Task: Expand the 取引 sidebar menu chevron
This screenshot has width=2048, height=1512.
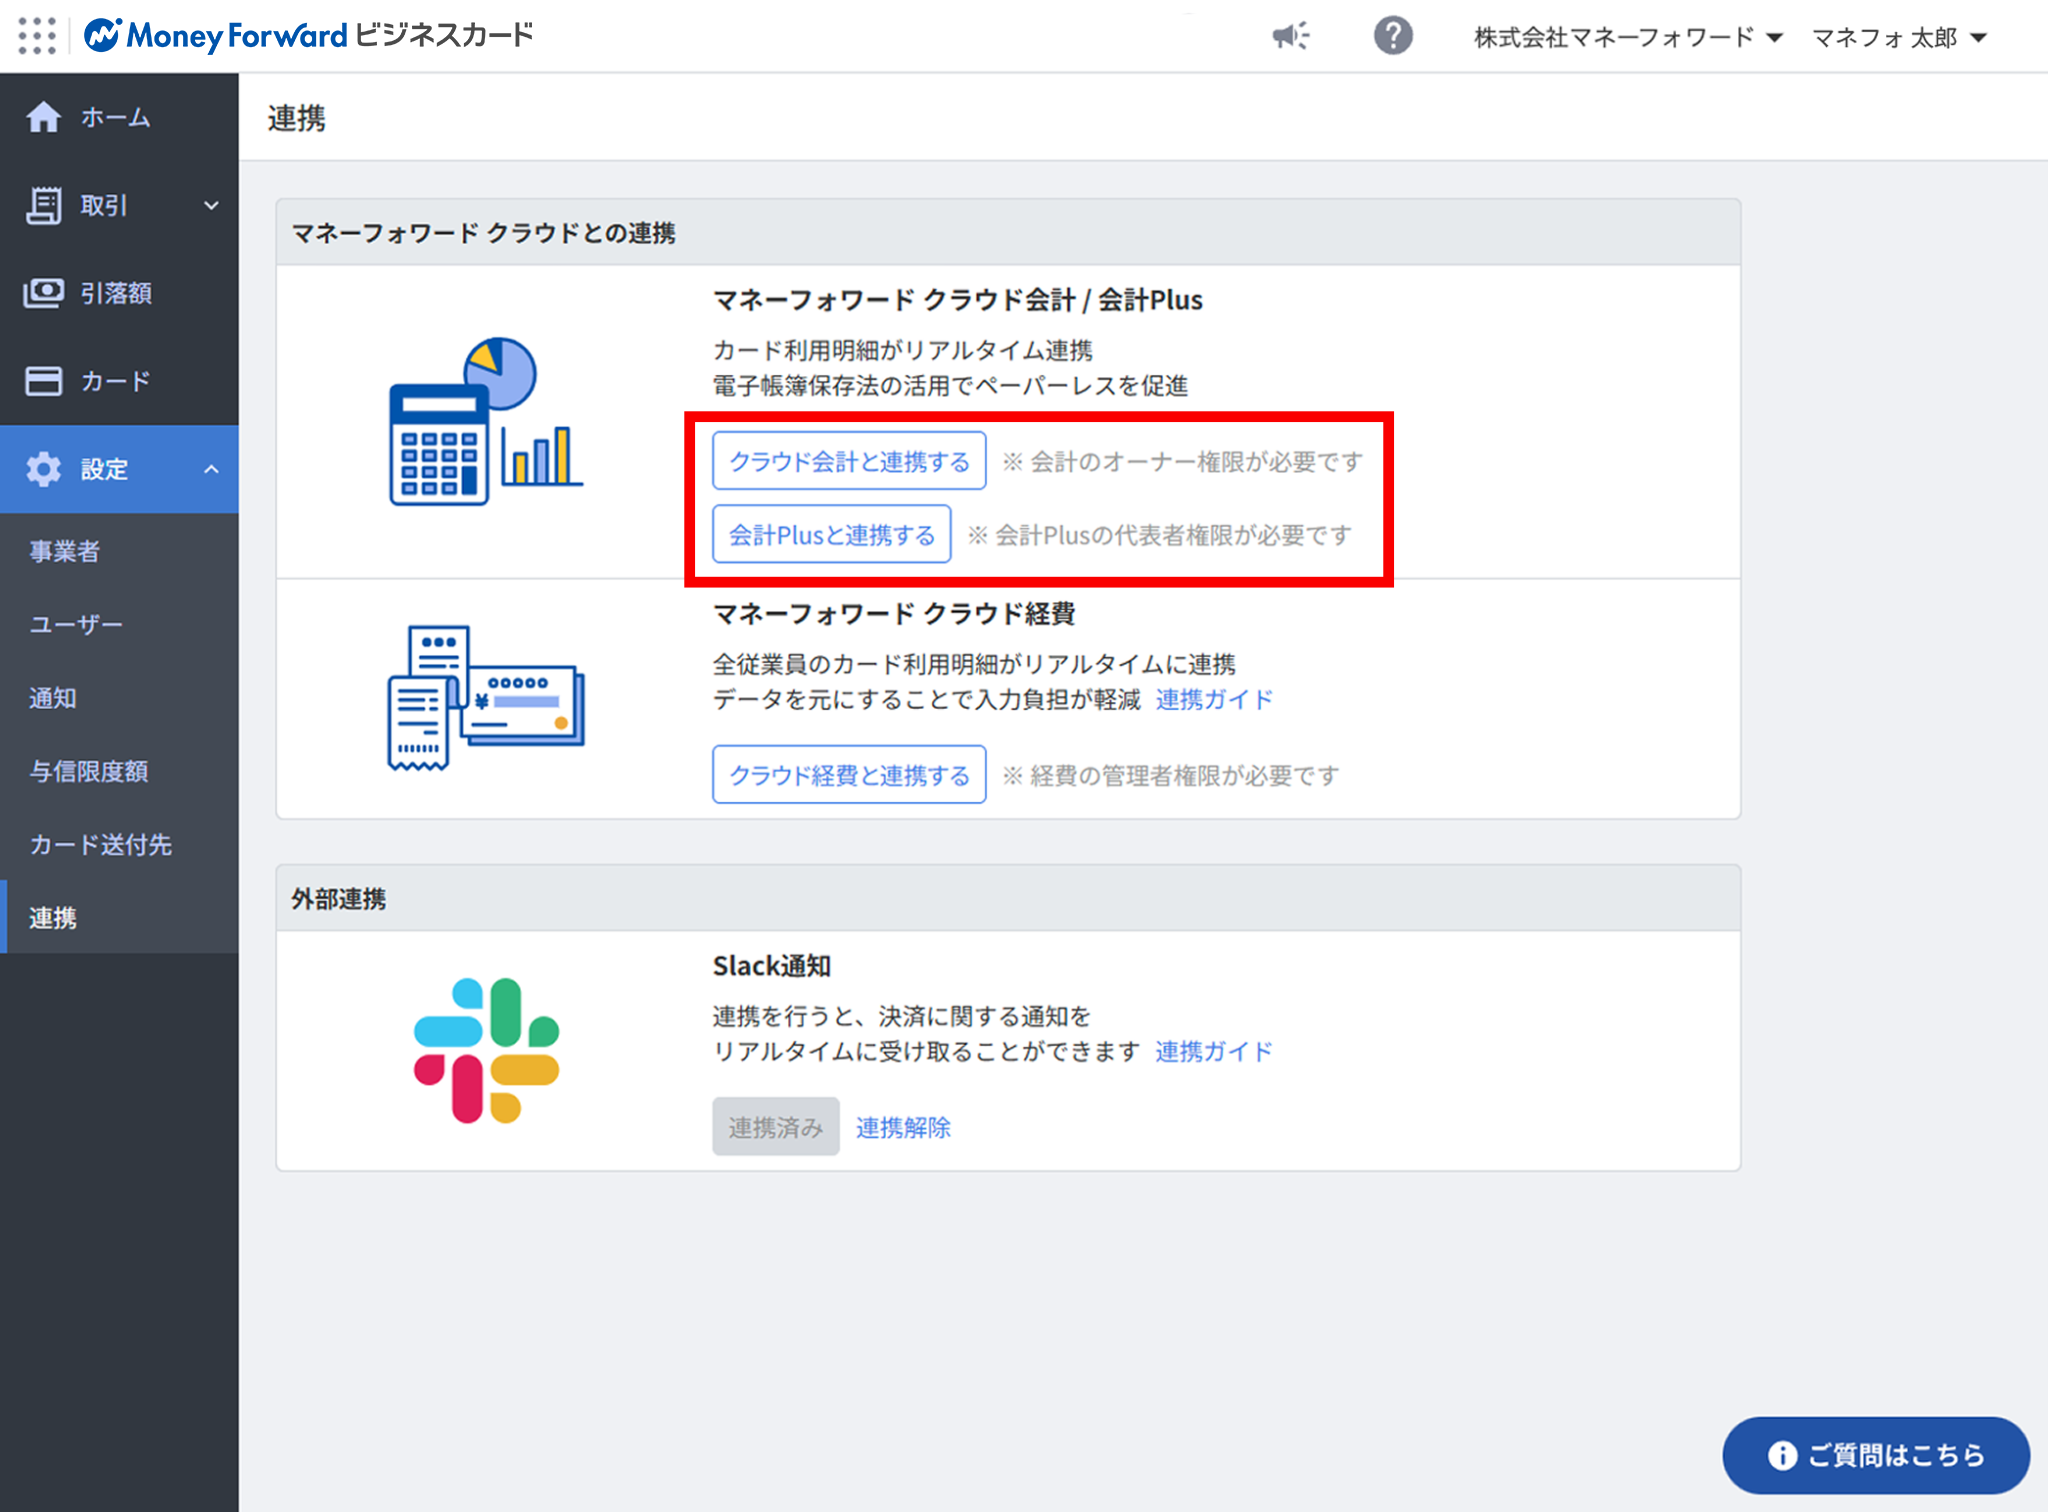Action: [211, 205]
